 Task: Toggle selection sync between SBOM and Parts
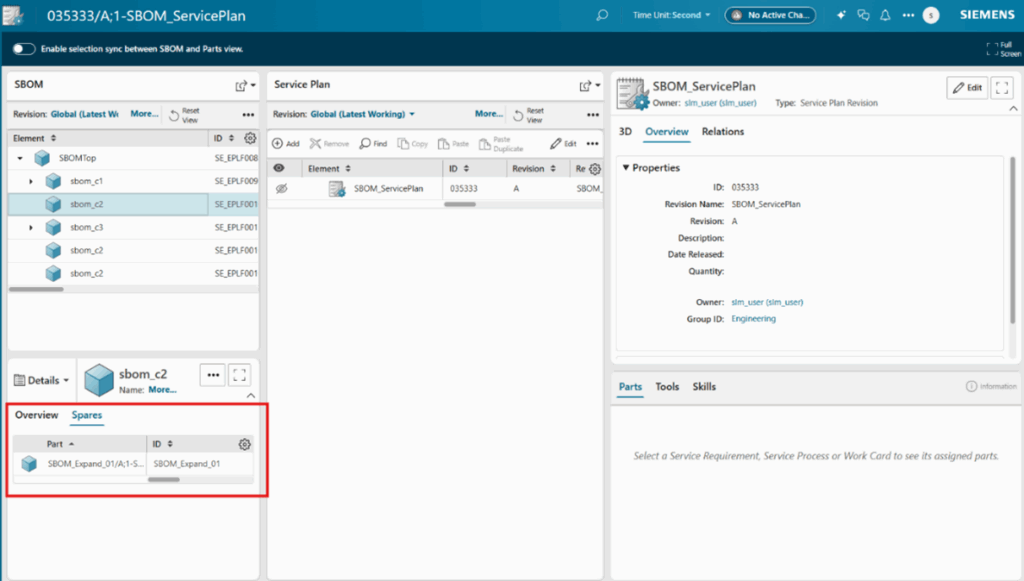(x=24, y=49)
